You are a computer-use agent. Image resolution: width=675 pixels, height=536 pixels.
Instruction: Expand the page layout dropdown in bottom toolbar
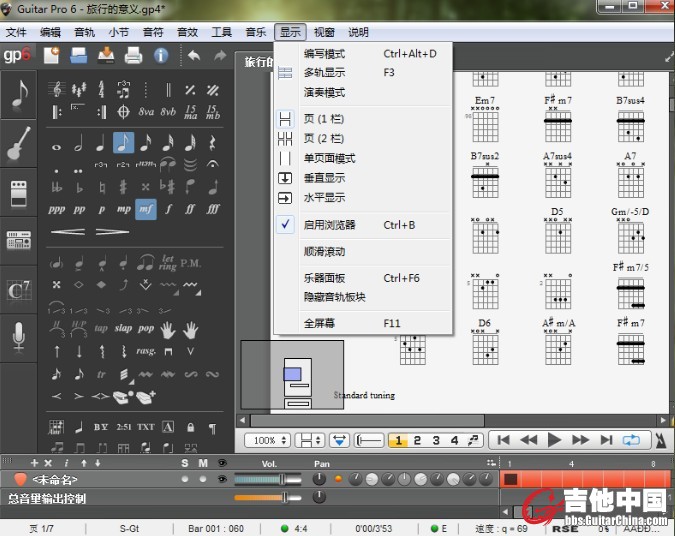pyautogui.click(x=311, y=440)
